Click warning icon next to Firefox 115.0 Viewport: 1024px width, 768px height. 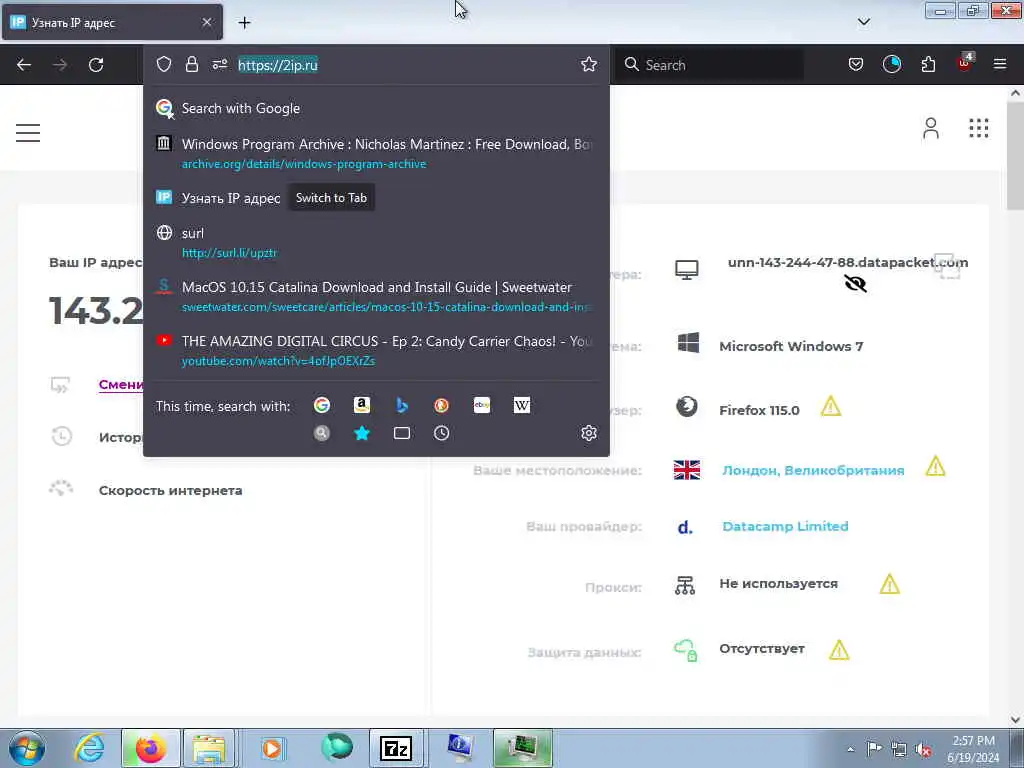(831, 407)
